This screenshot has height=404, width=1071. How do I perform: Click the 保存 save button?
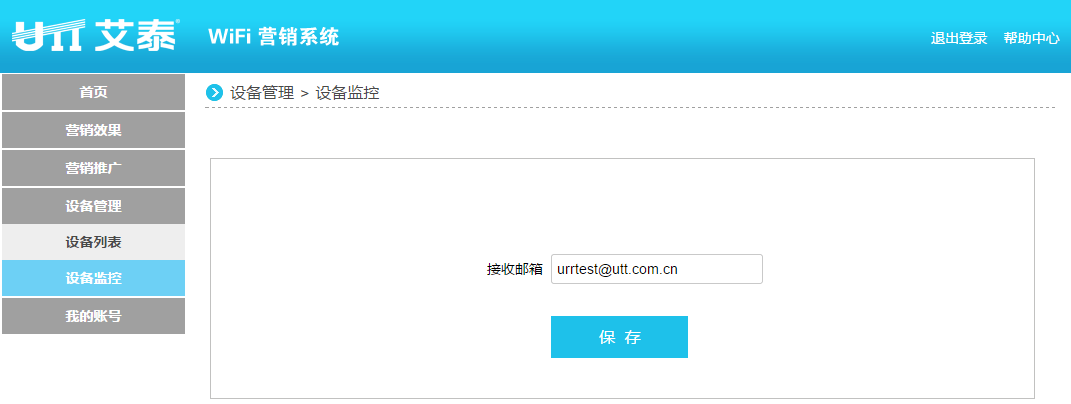619,337
